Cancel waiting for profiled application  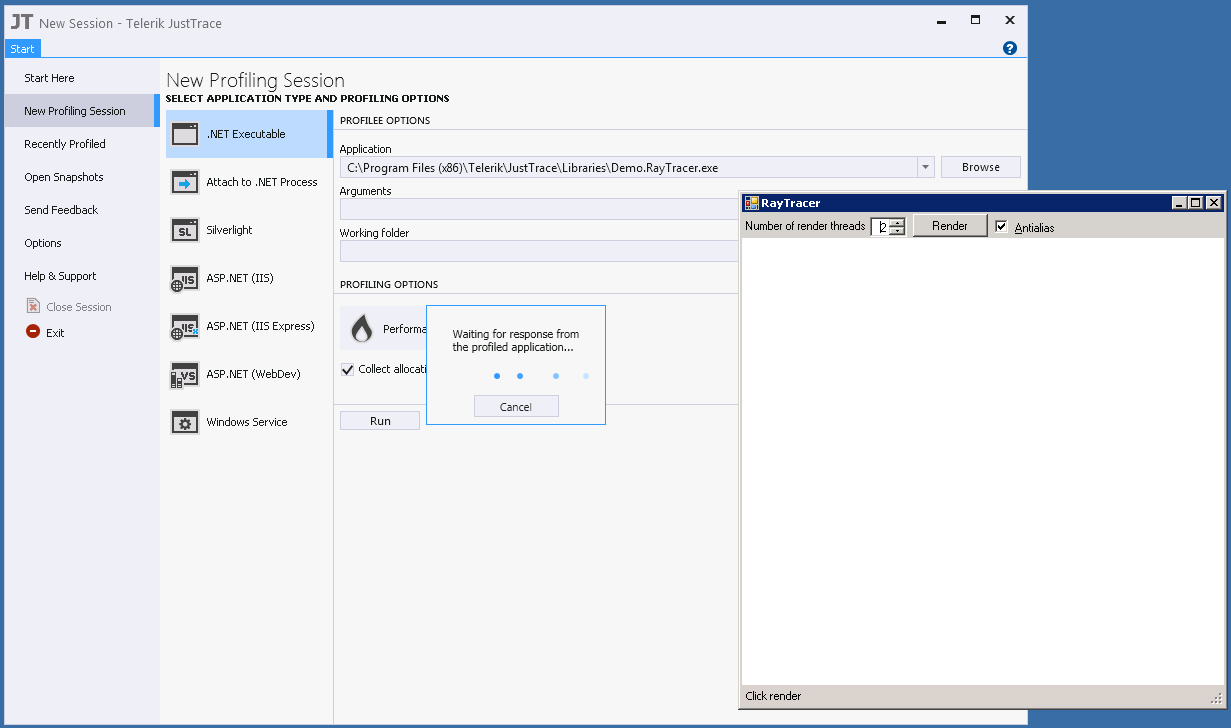(516, 406)
